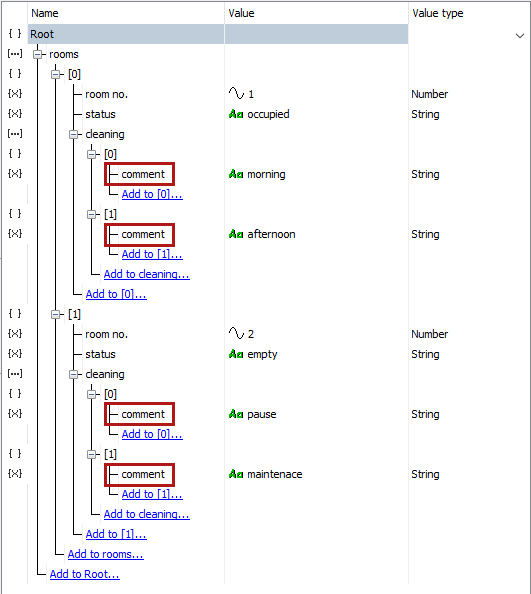Select the Root row
Viewport: 531px width, 594px height.
pos(218,34)
